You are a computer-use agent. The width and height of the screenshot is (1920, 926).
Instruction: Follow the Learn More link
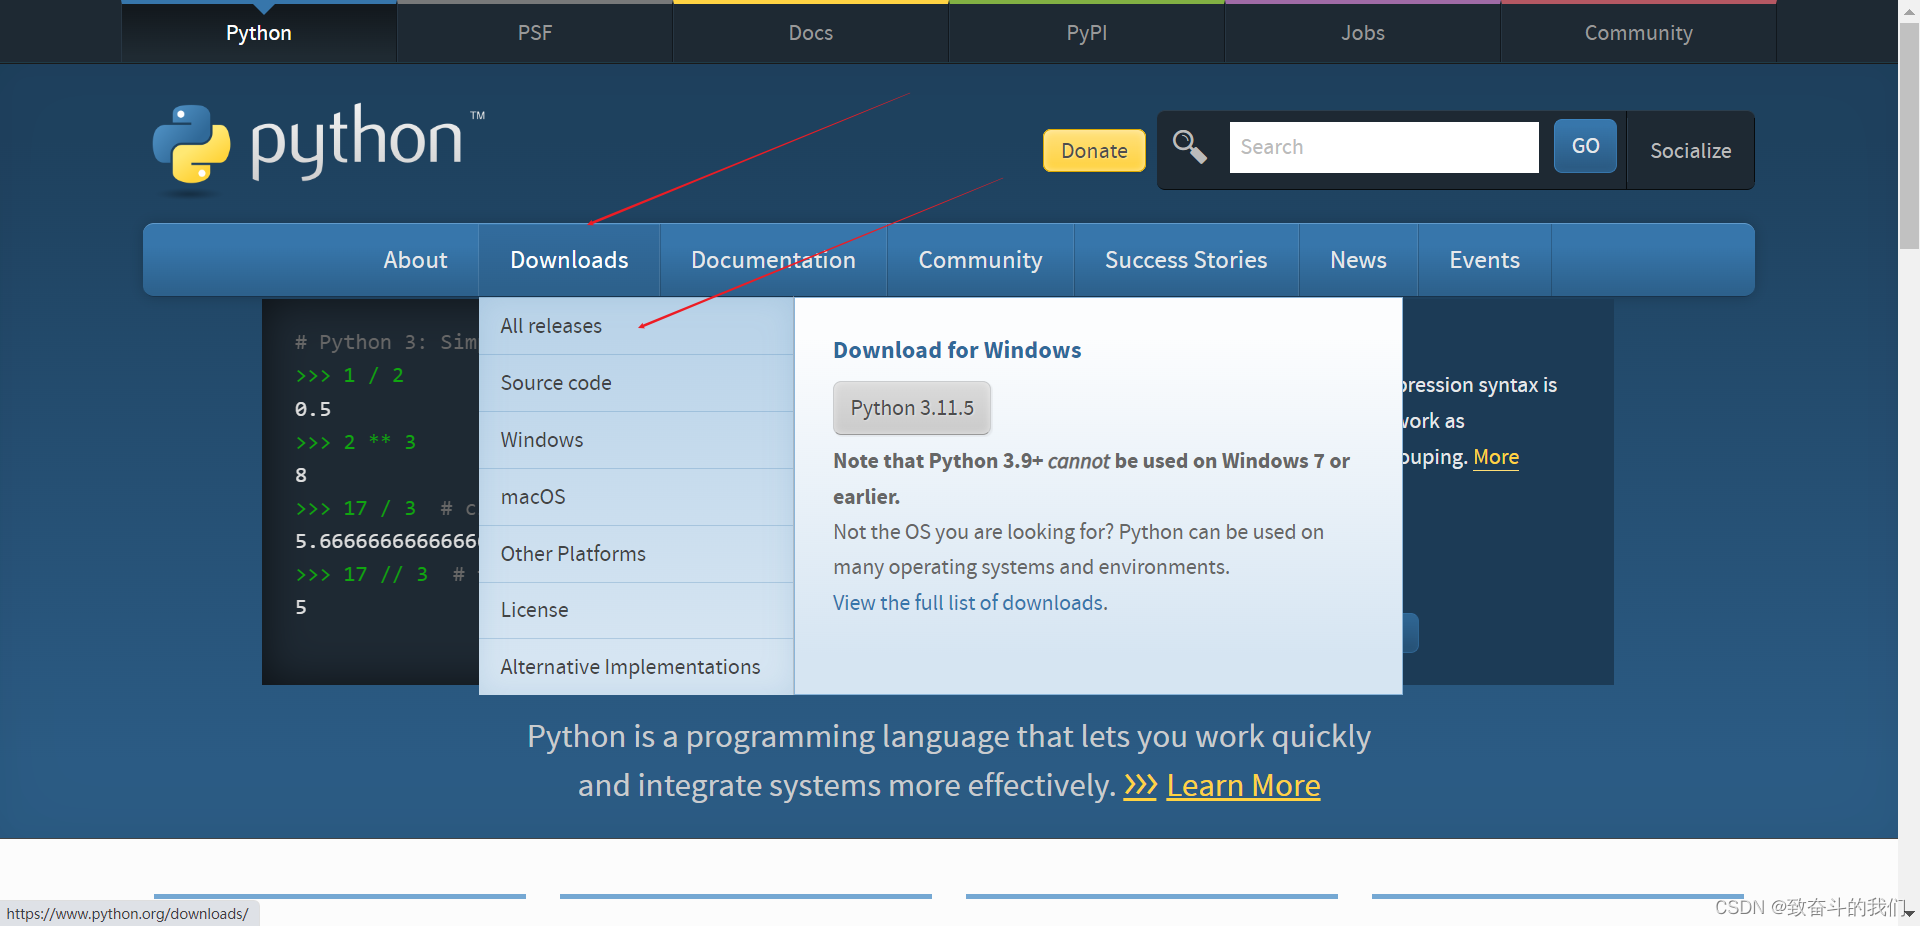tap(1243, 785)
